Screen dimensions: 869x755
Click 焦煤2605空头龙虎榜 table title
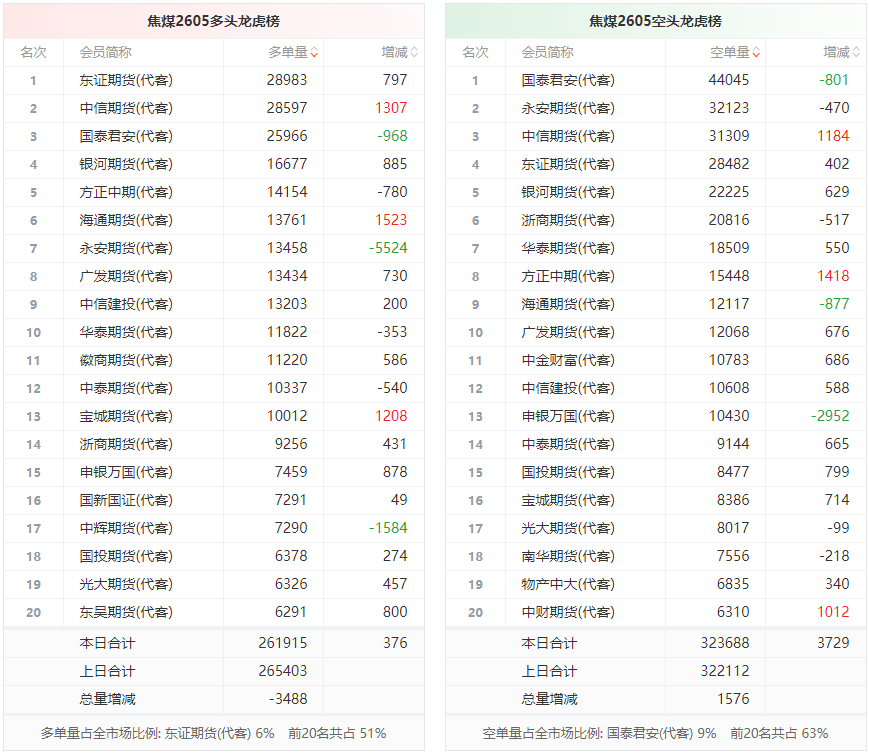655,21
